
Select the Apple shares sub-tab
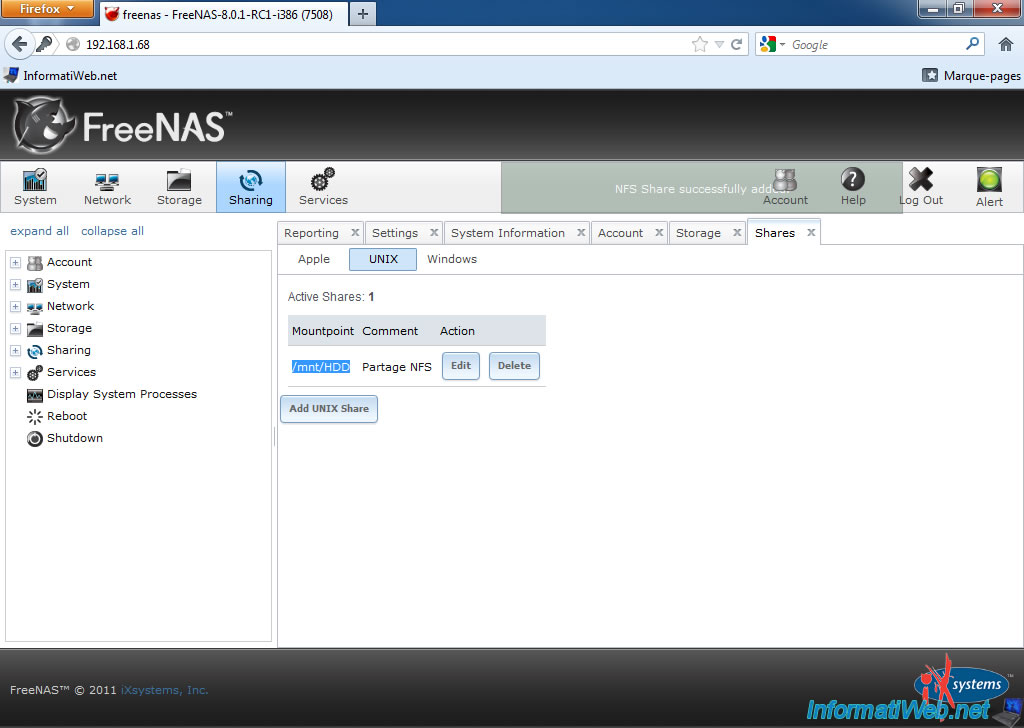click(313, 259)
